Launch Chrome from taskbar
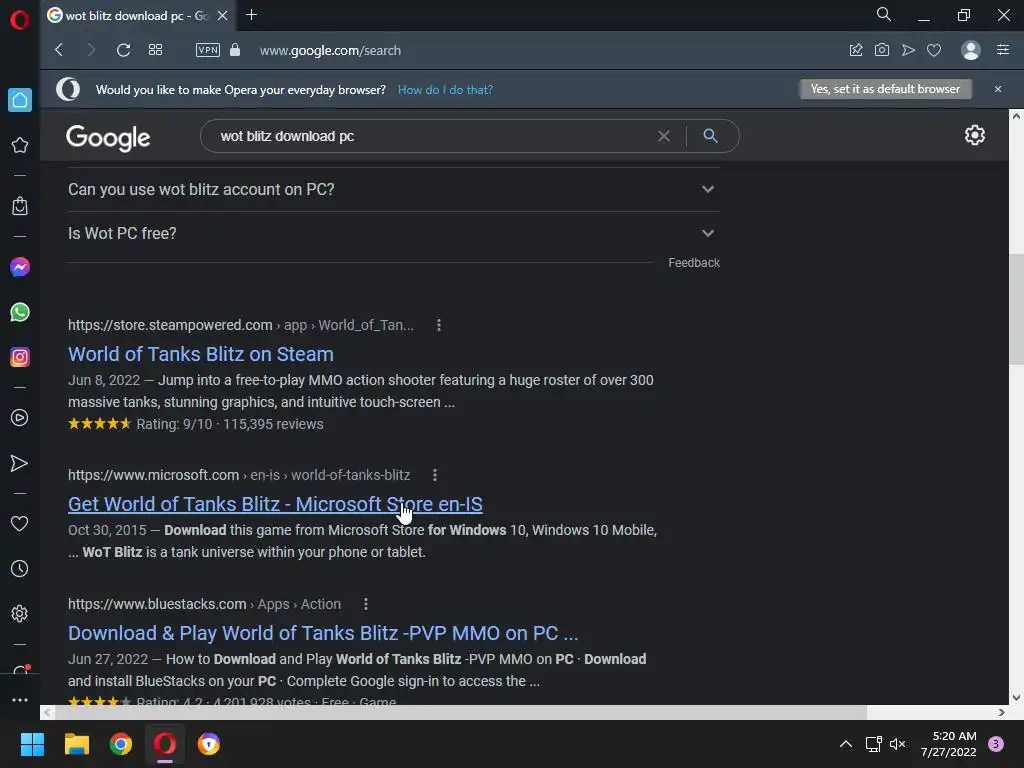 click(x=121, y=744)
